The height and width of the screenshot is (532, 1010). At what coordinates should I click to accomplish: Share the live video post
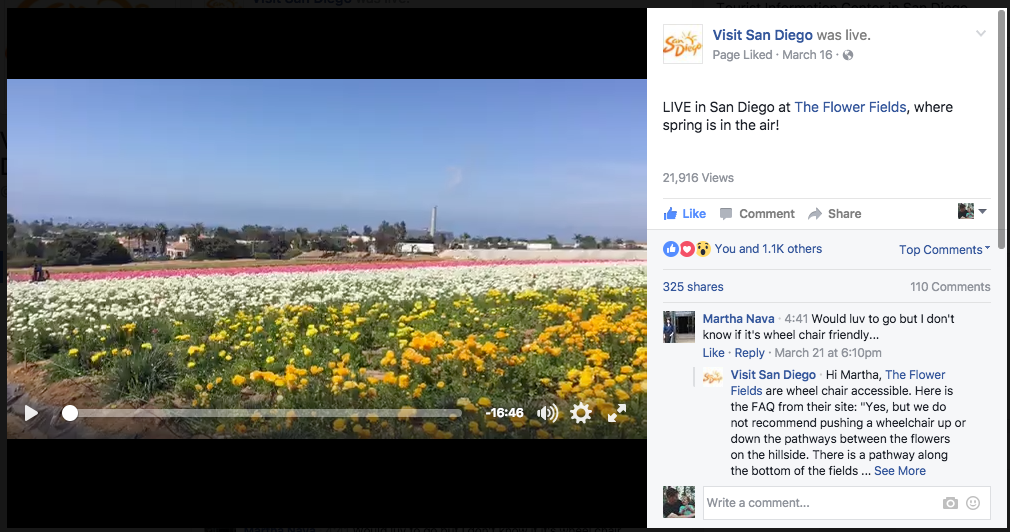(x=835, y=214)
